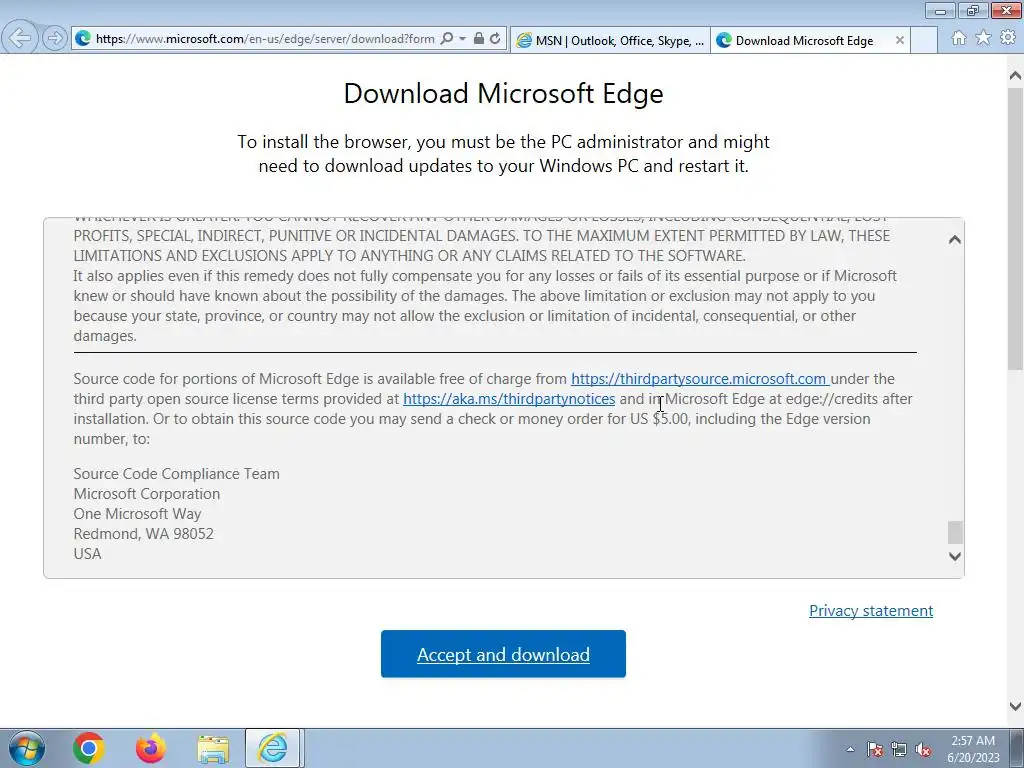Open the thirdpartysource.microsoft.com link
1024x768 pixels.
pos(700,379)
